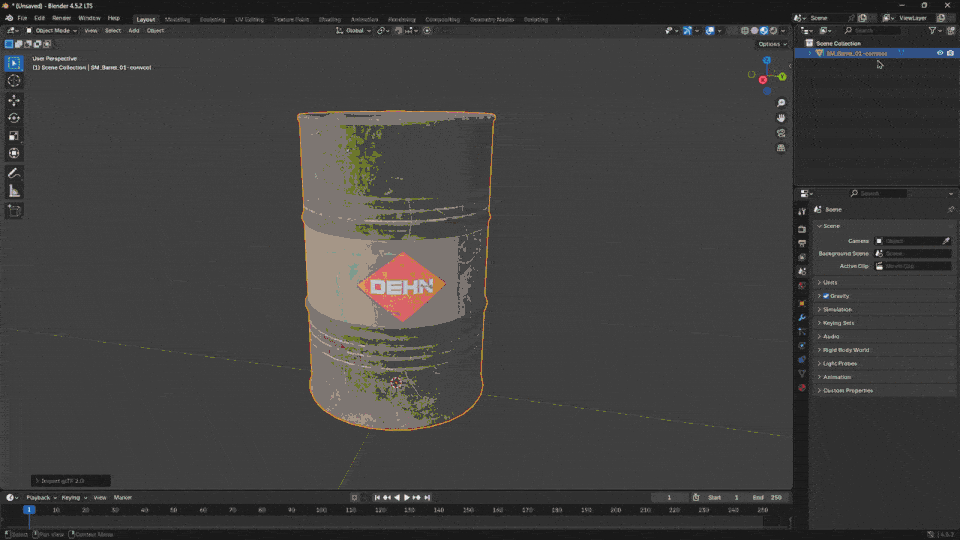Expand the Keying Sets panel

[x=885, y=323]
